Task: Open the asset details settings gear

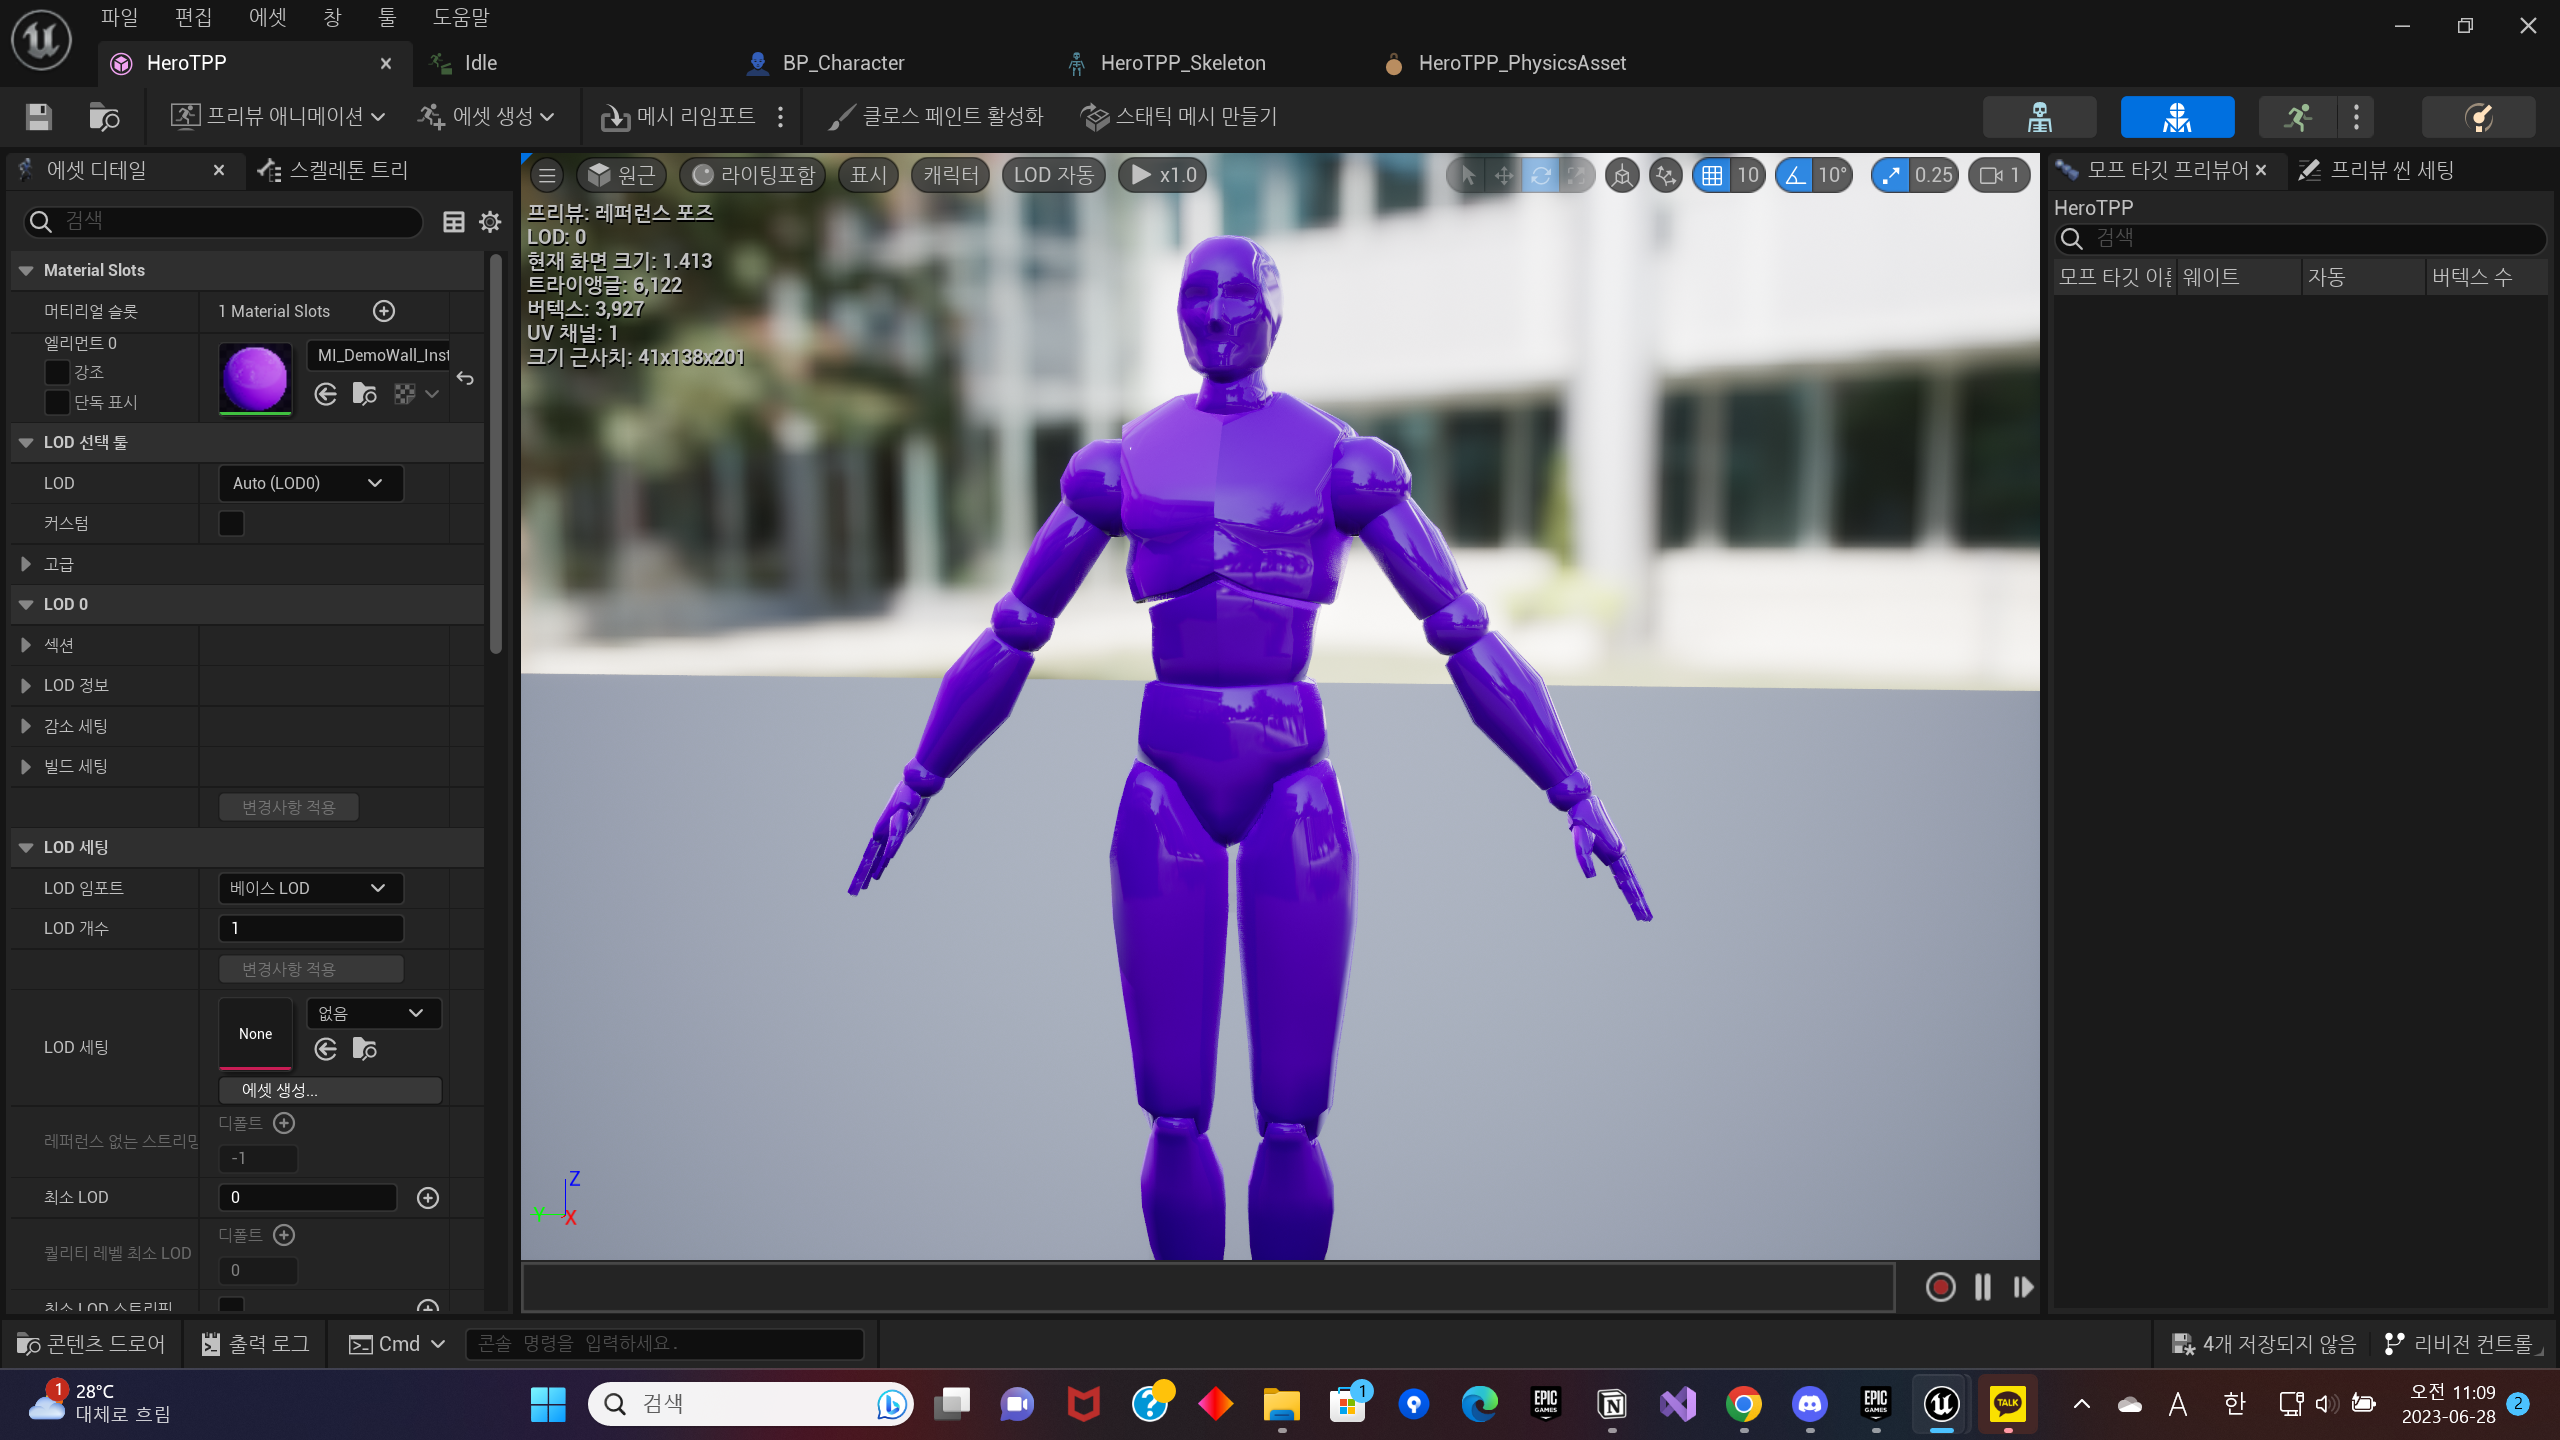Action: pos(490,222)
